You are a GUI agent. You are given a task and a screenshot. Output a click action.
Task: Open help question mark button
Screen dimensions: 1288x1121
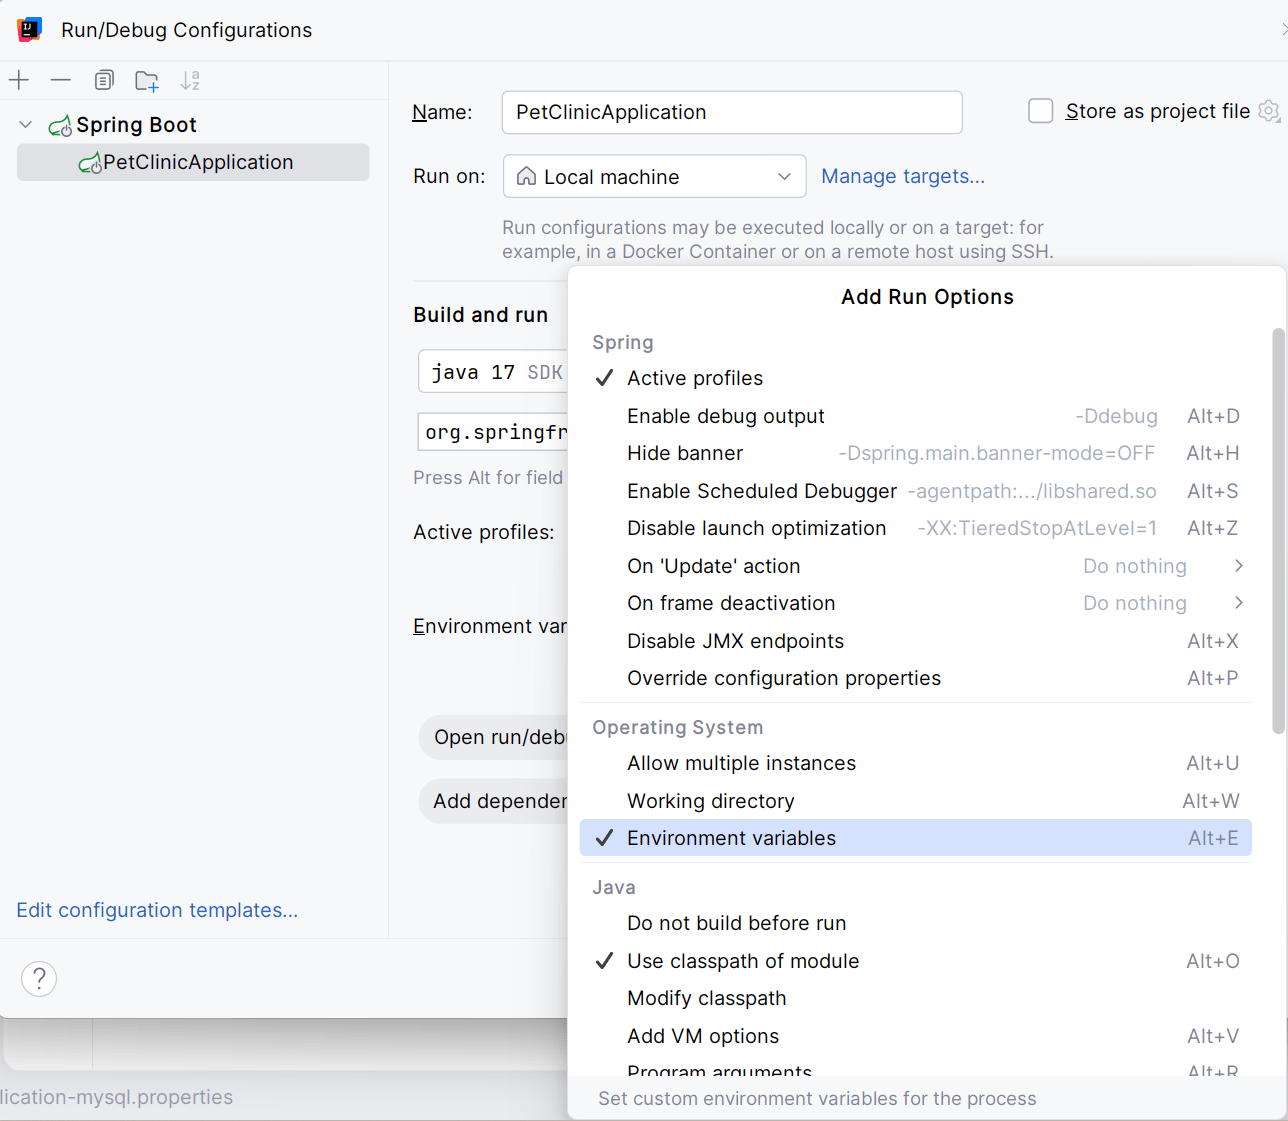[39, 978]
